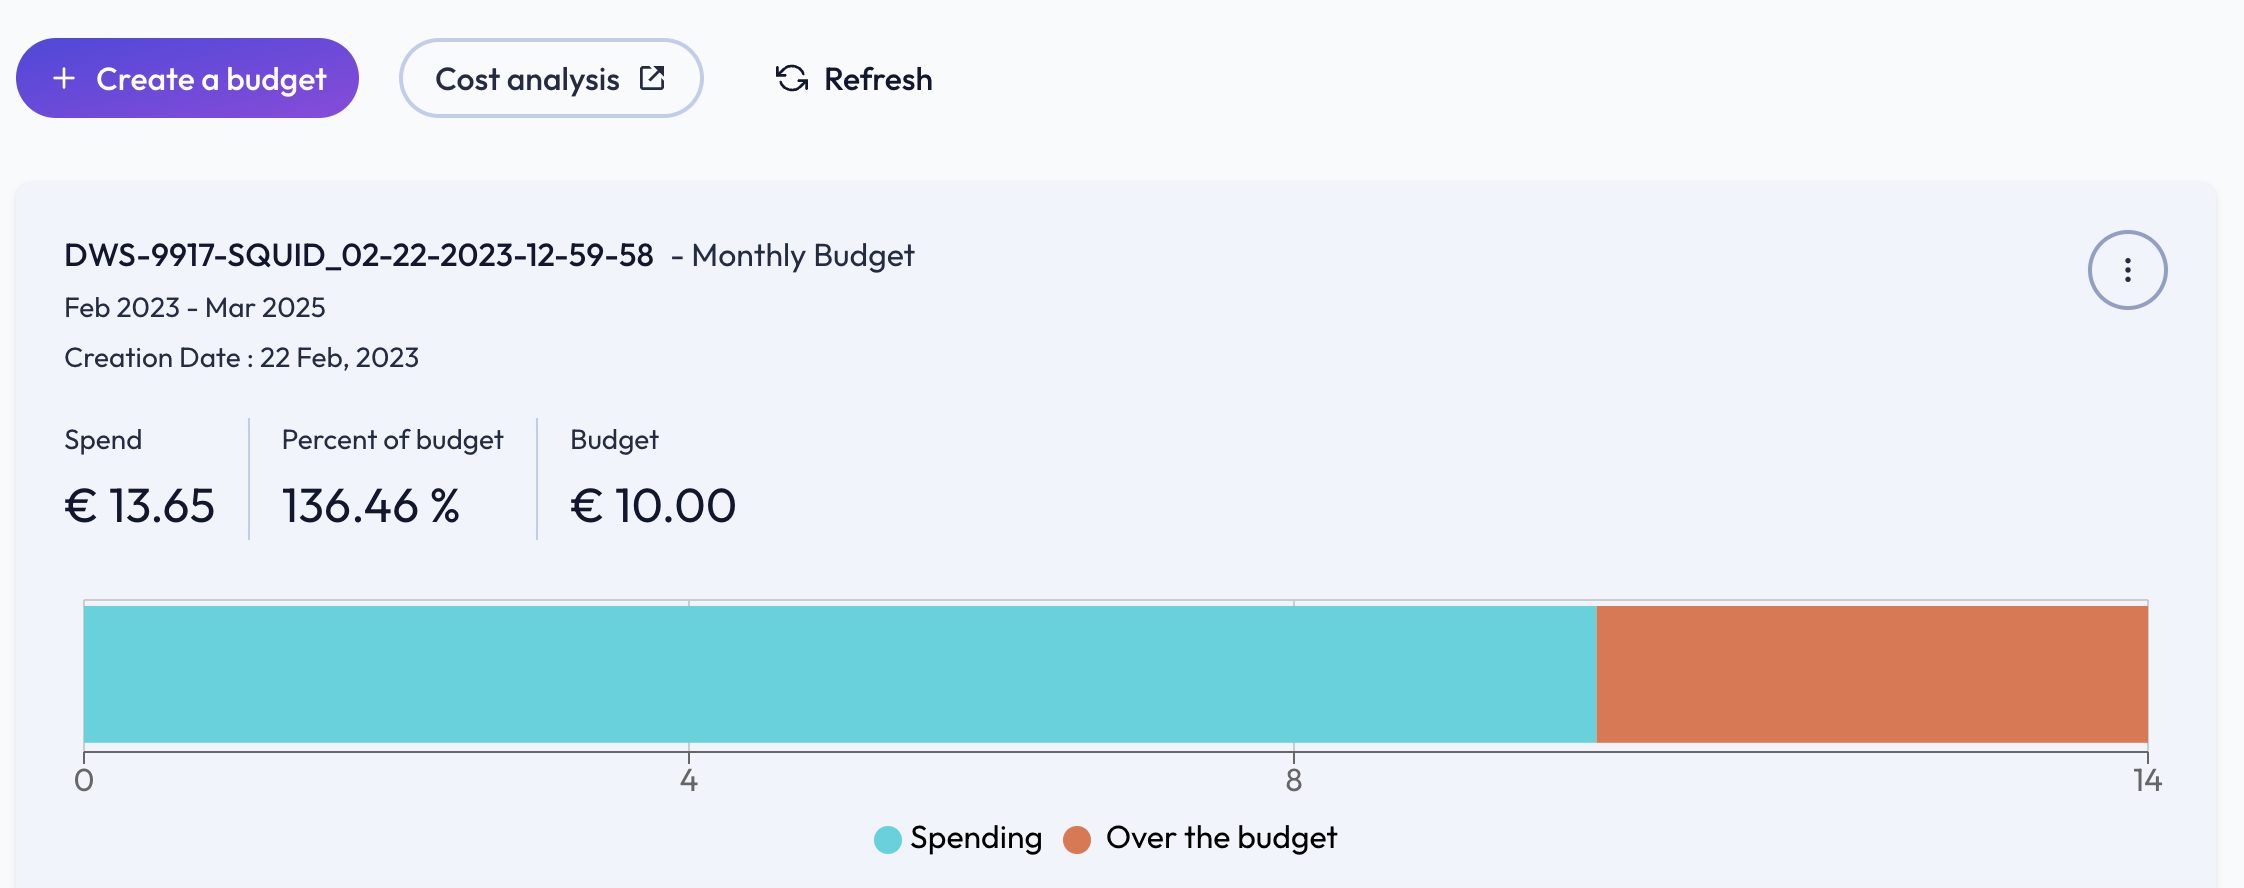
Task: Click the 136.46 % percent of budget value
Action: coord(371,506)
